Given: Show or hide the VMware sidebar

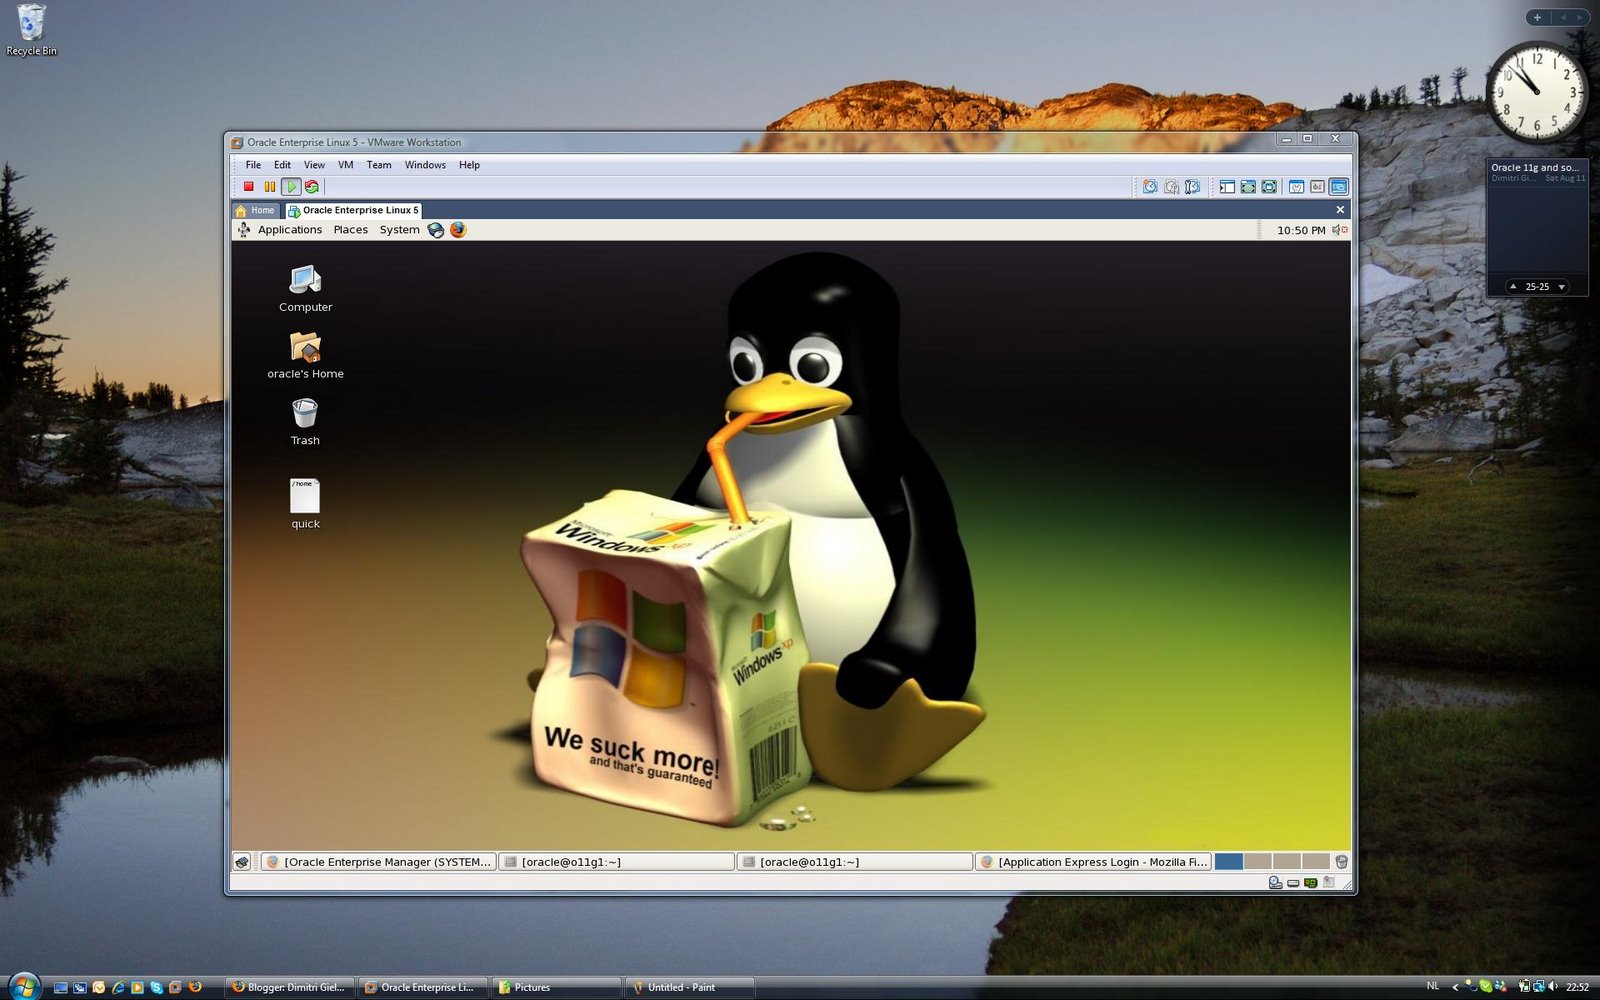Looking at the screenshot, I should [x=1227, y=187].
